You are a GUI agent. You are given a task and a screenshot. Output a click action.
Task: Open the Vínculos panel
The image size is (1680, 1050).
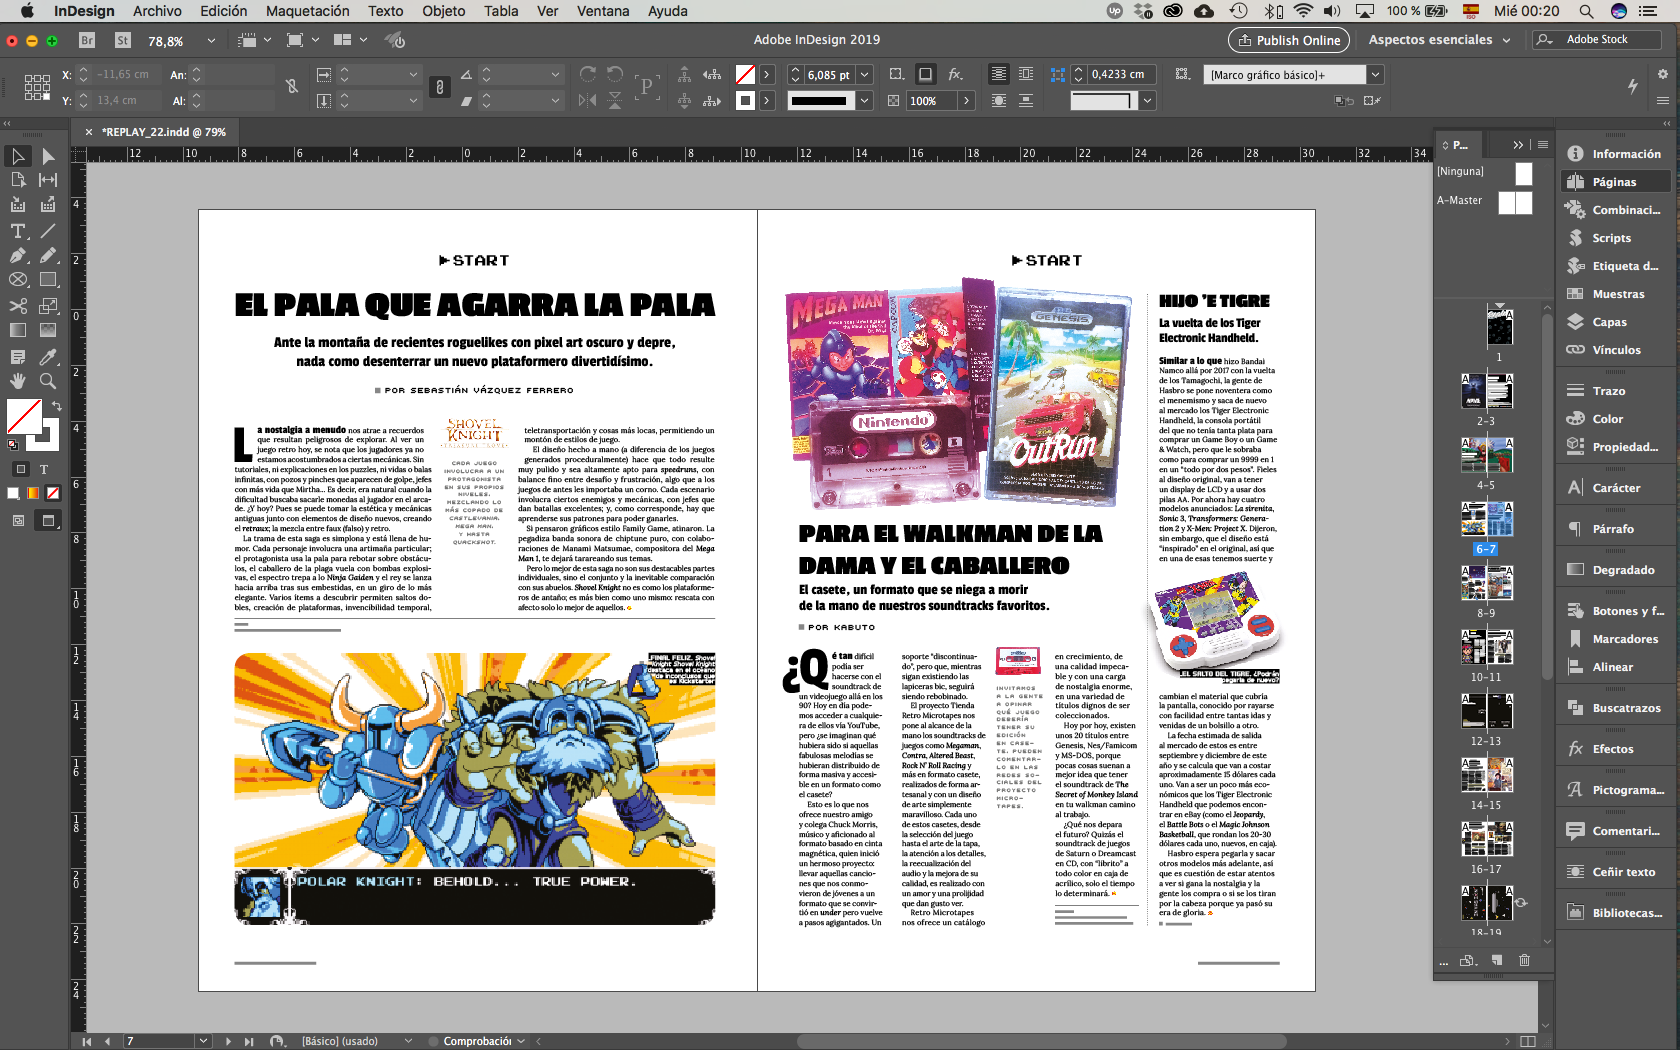[1615, 350]
